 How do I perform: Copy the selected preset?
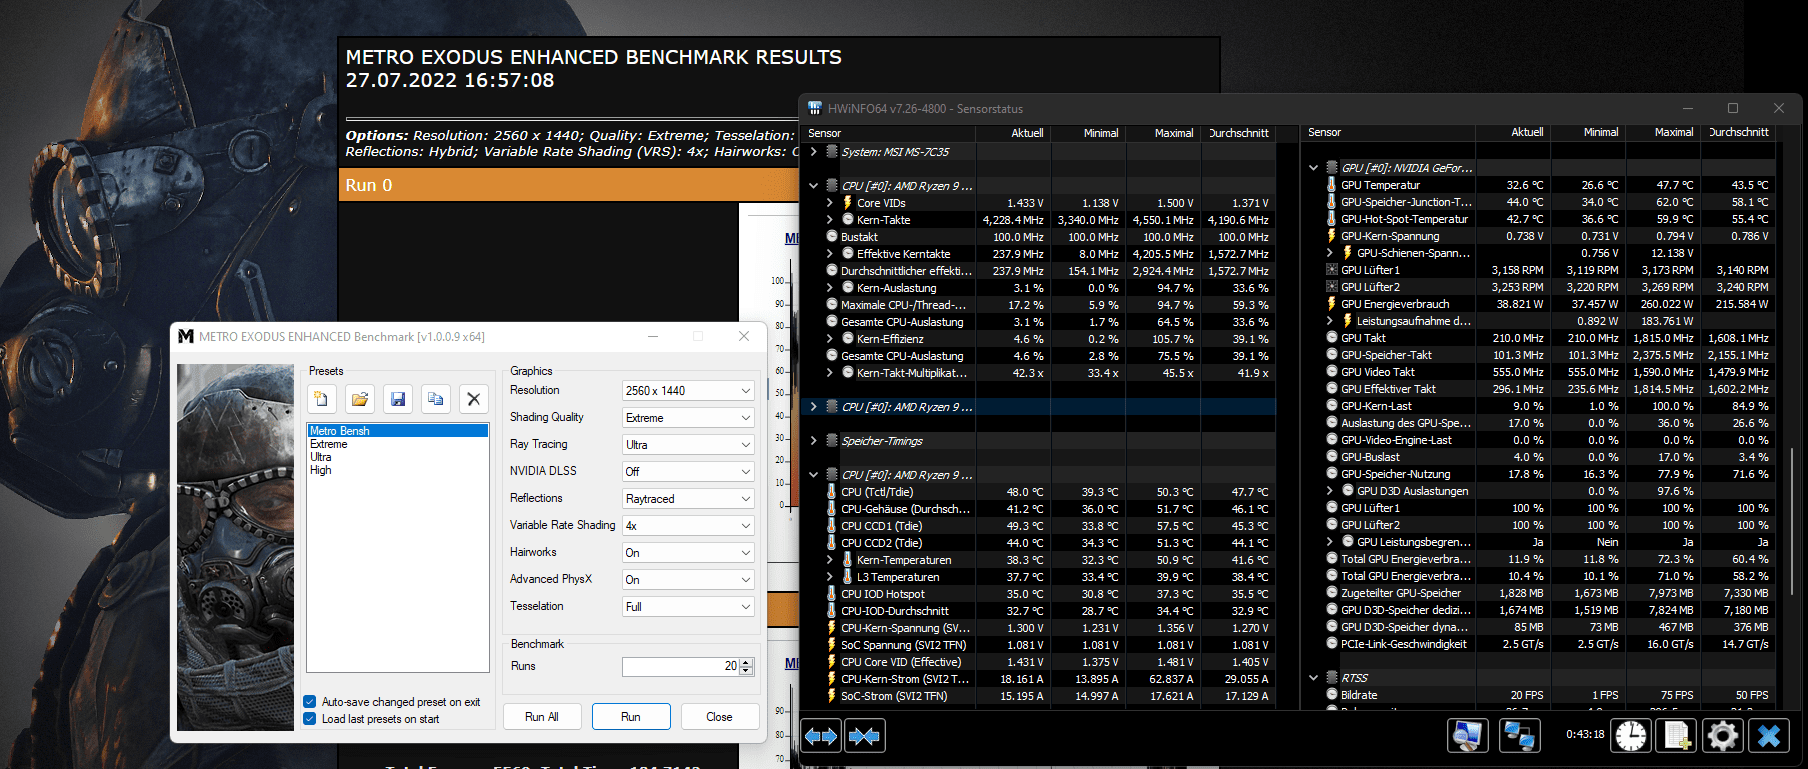coord(436,399)
